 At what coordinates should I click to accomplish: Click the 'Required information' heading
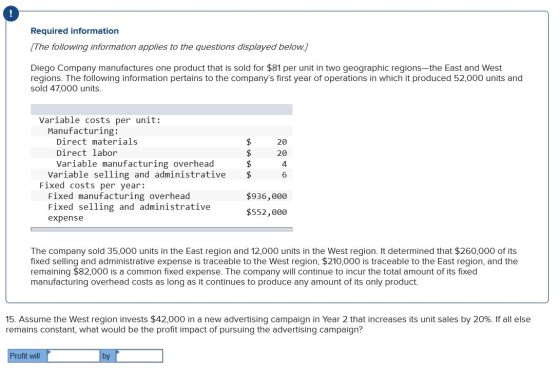click(75, 31)
